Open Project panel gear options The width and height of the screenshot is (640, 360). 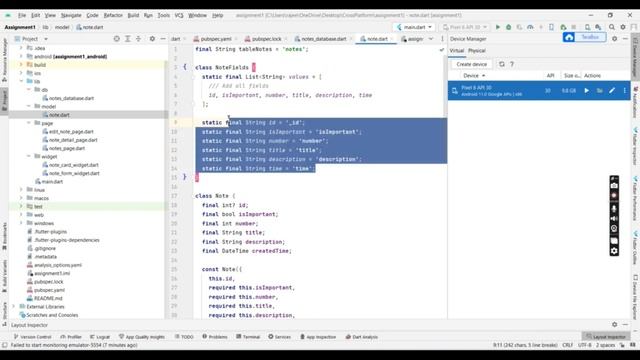[152, 39]
